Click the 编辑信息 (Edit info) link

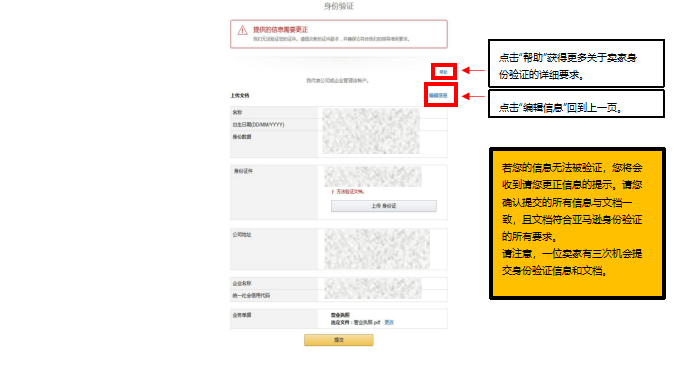[x=438, y=96]
